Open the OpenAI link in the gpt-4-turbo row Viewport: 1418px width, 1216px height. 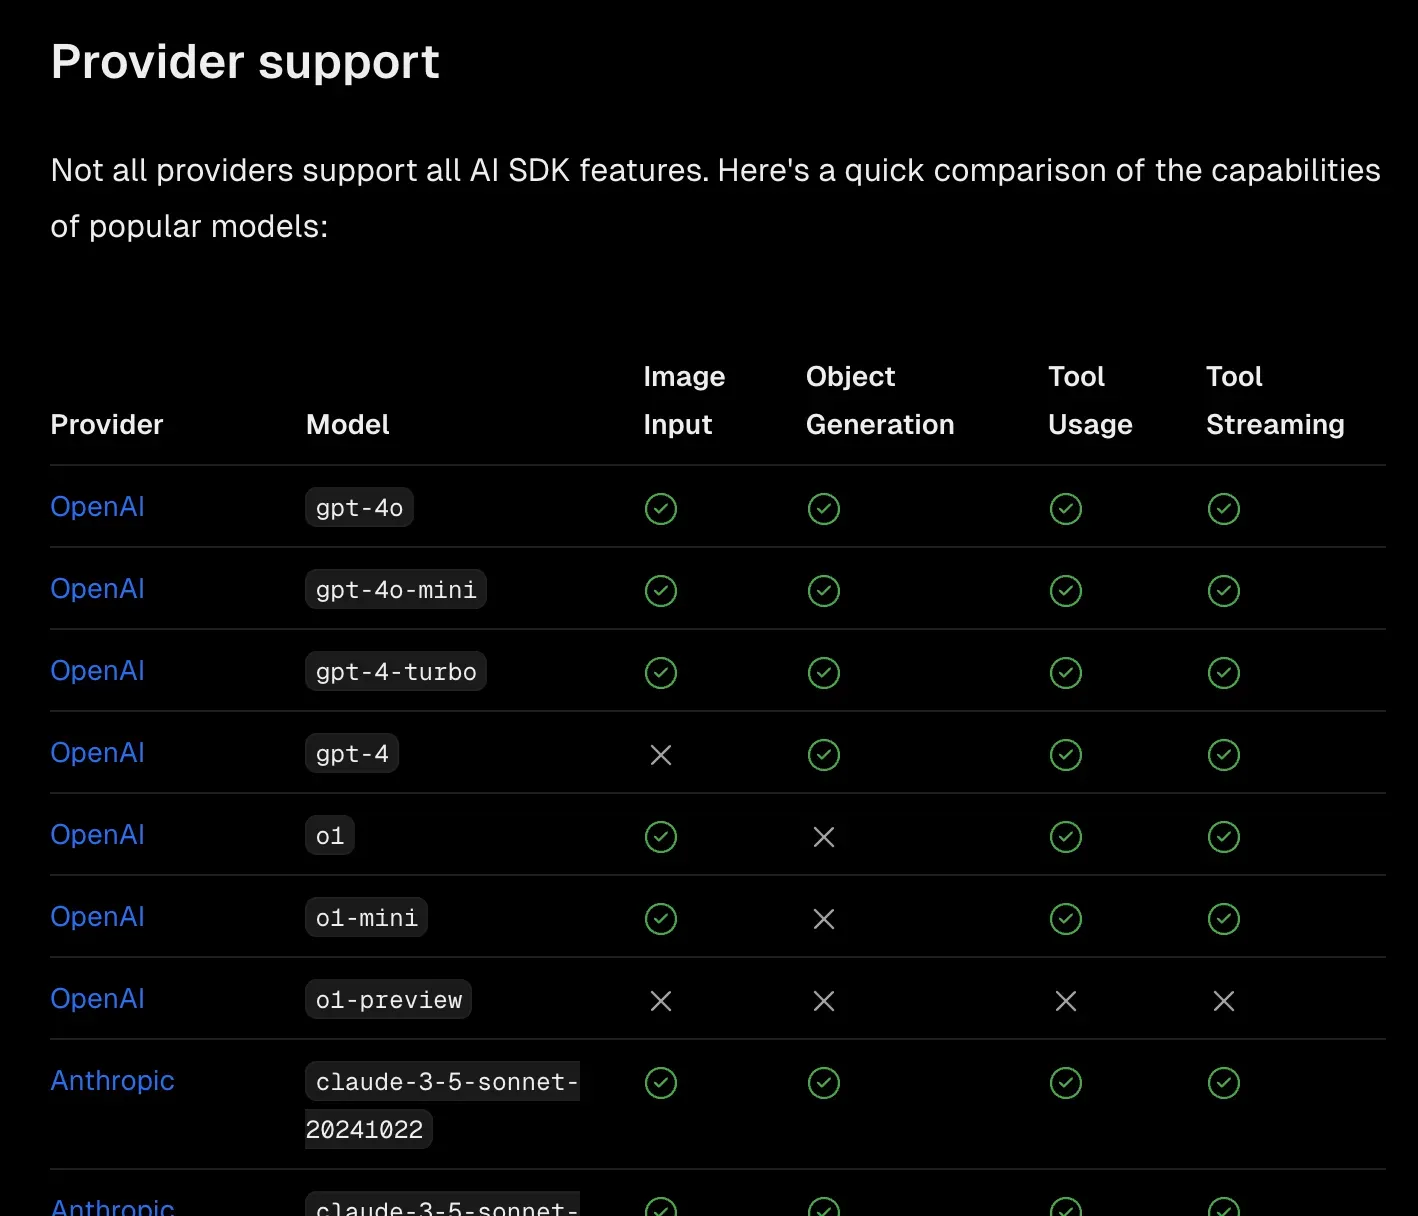coord(97,671)
